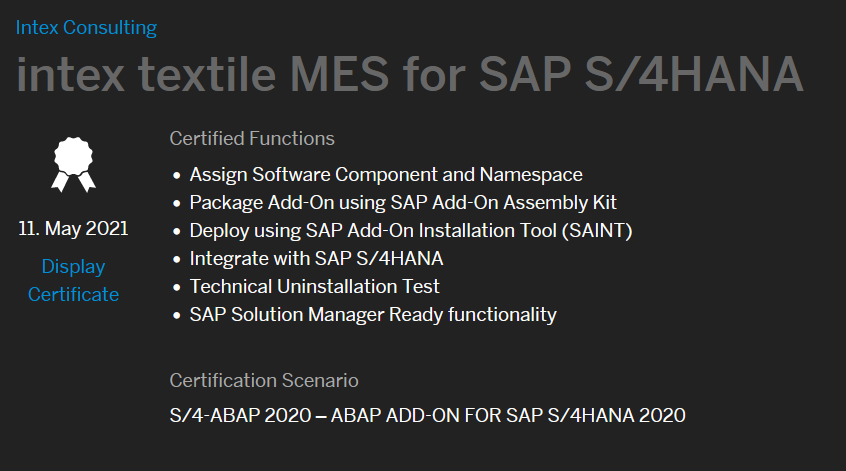Select the S/4-ABAP 2020 scenario text
The height and width of the screenshot is (471, 846).
click(427, 415)
